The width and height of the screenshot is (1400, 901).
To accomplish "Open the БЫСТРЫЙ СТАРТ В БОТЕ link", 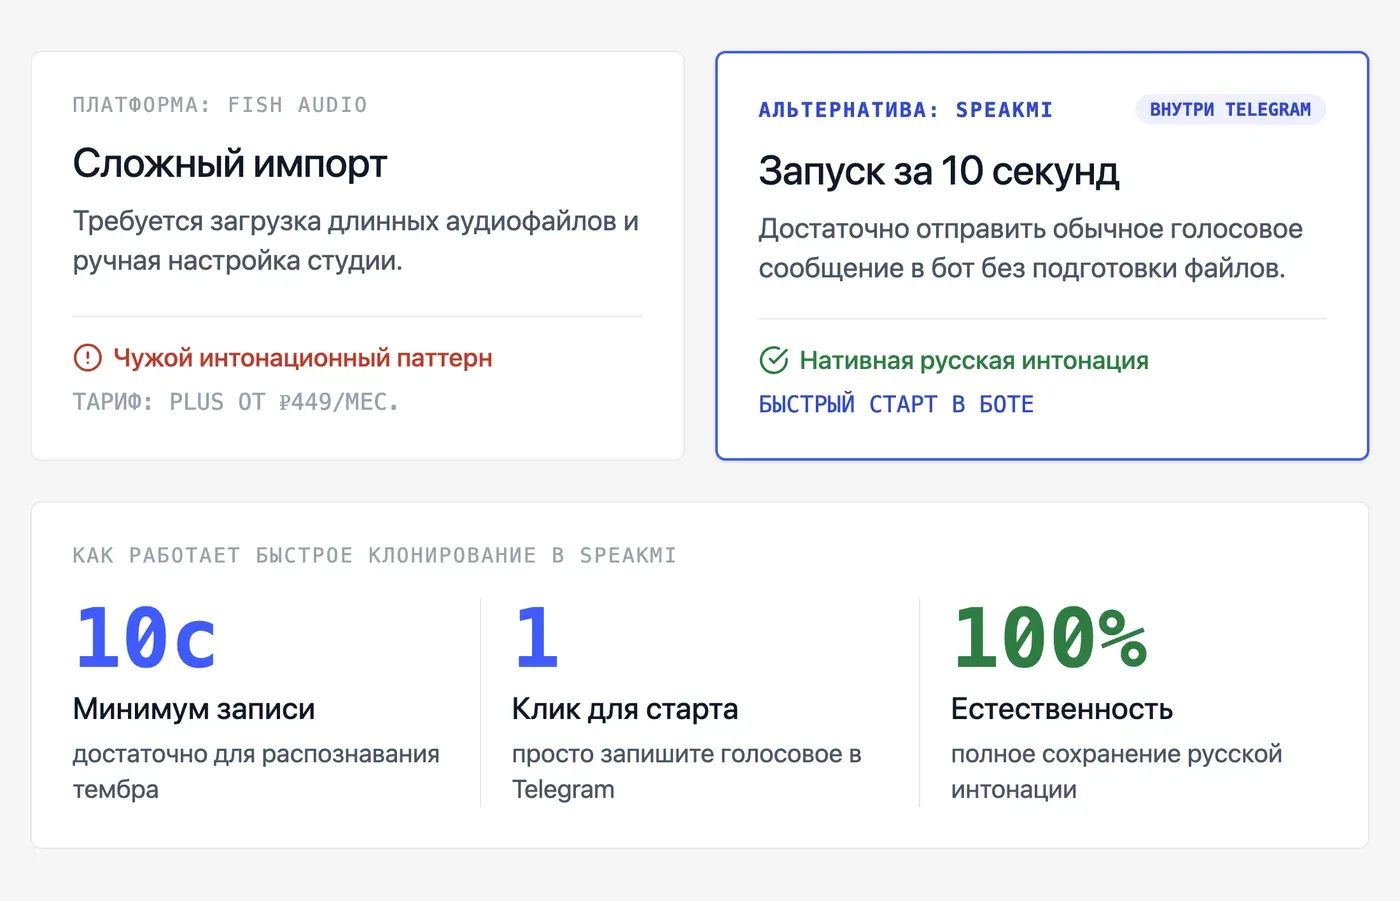I will click(x=896, y=404).
